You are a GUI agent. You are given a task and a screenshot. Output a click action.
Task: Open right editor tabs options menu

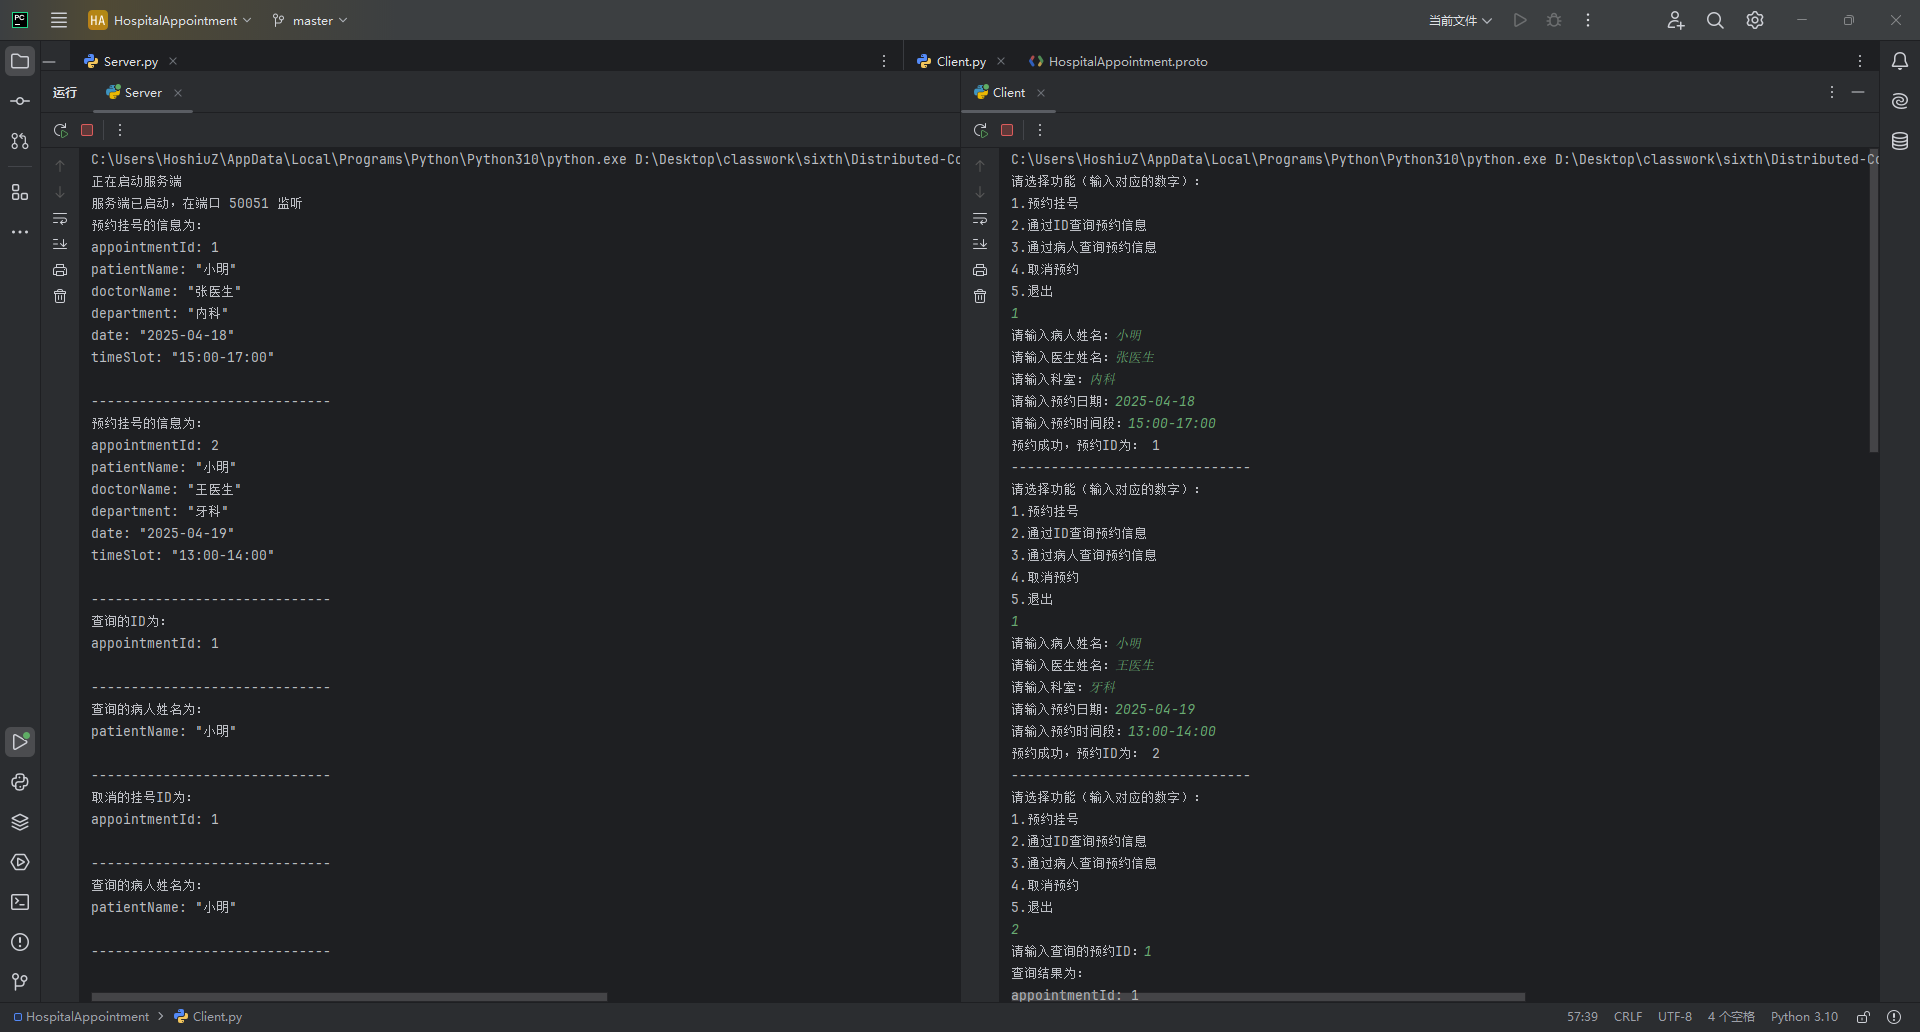tap(1860, 61)
